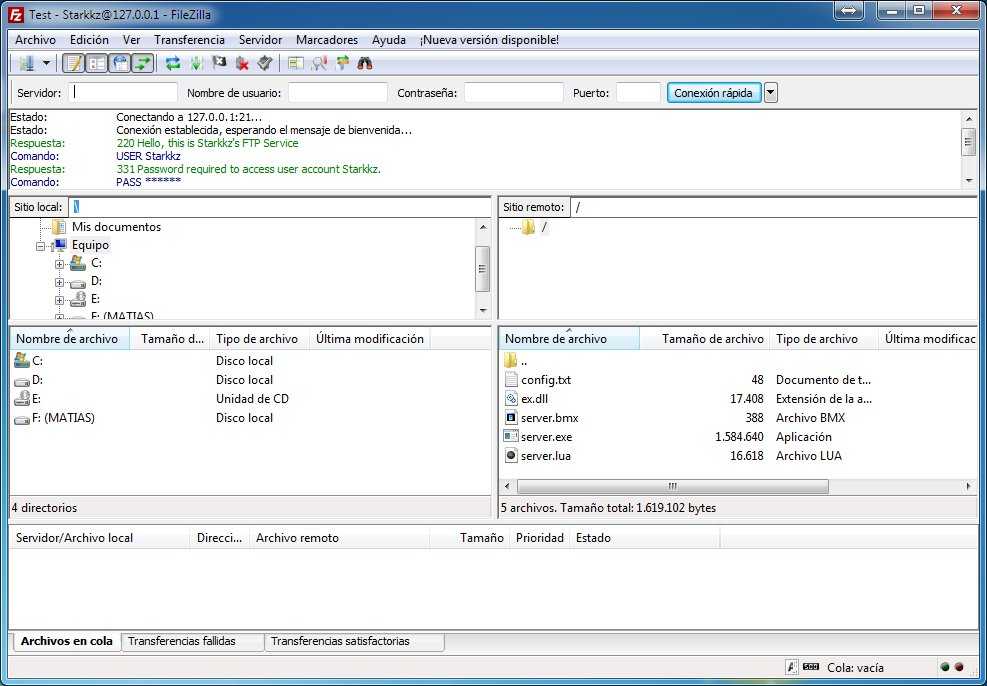Click the Sitio remoto path field
Viewport: 987px width, 686px height.
tap(774, 207)
